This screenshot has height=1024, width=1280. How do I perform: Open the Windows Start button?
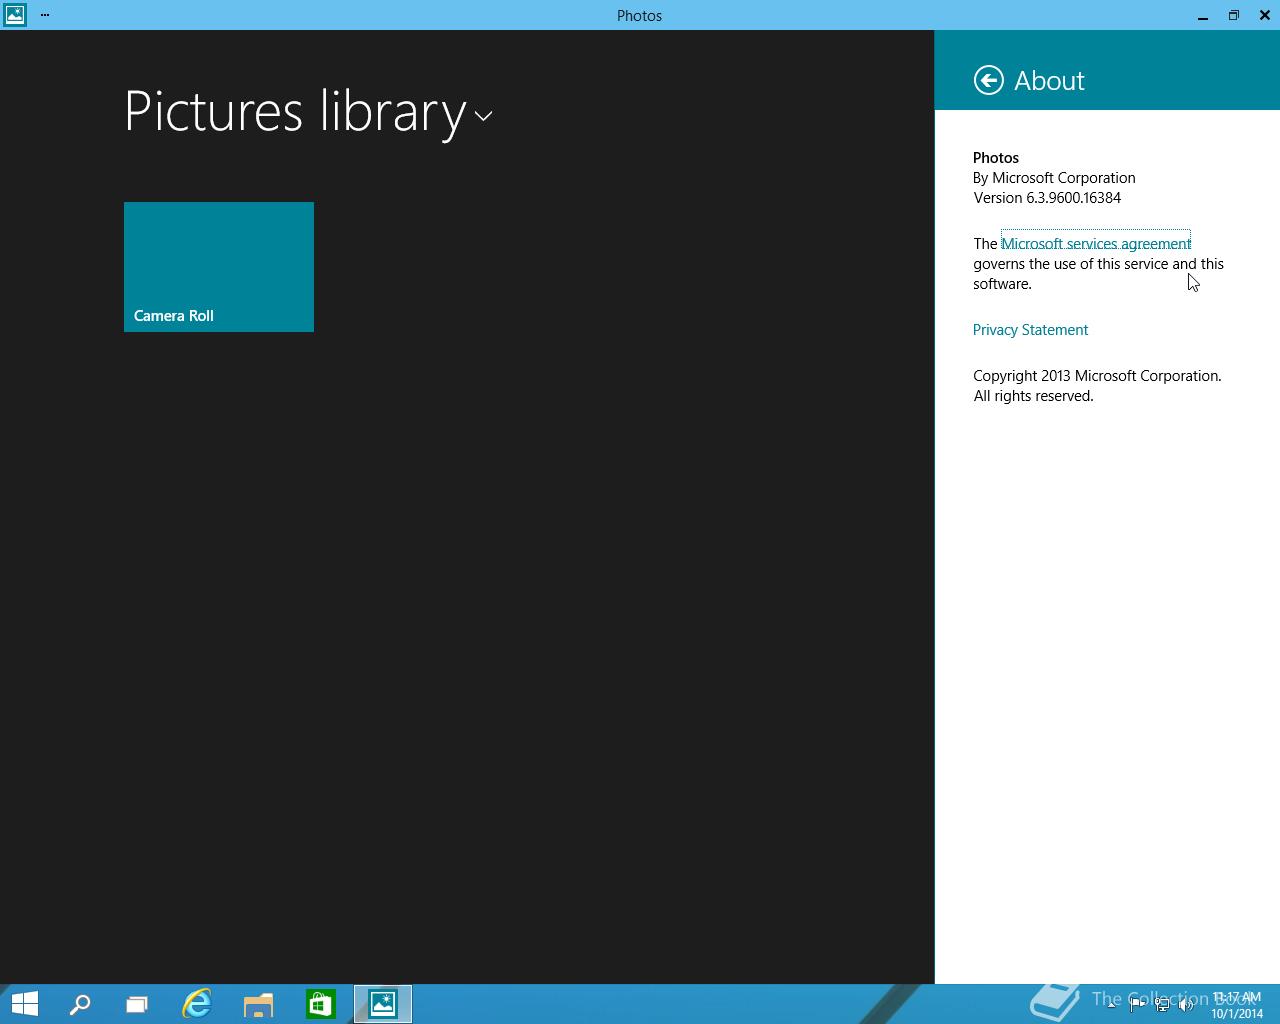(24, 1004)
